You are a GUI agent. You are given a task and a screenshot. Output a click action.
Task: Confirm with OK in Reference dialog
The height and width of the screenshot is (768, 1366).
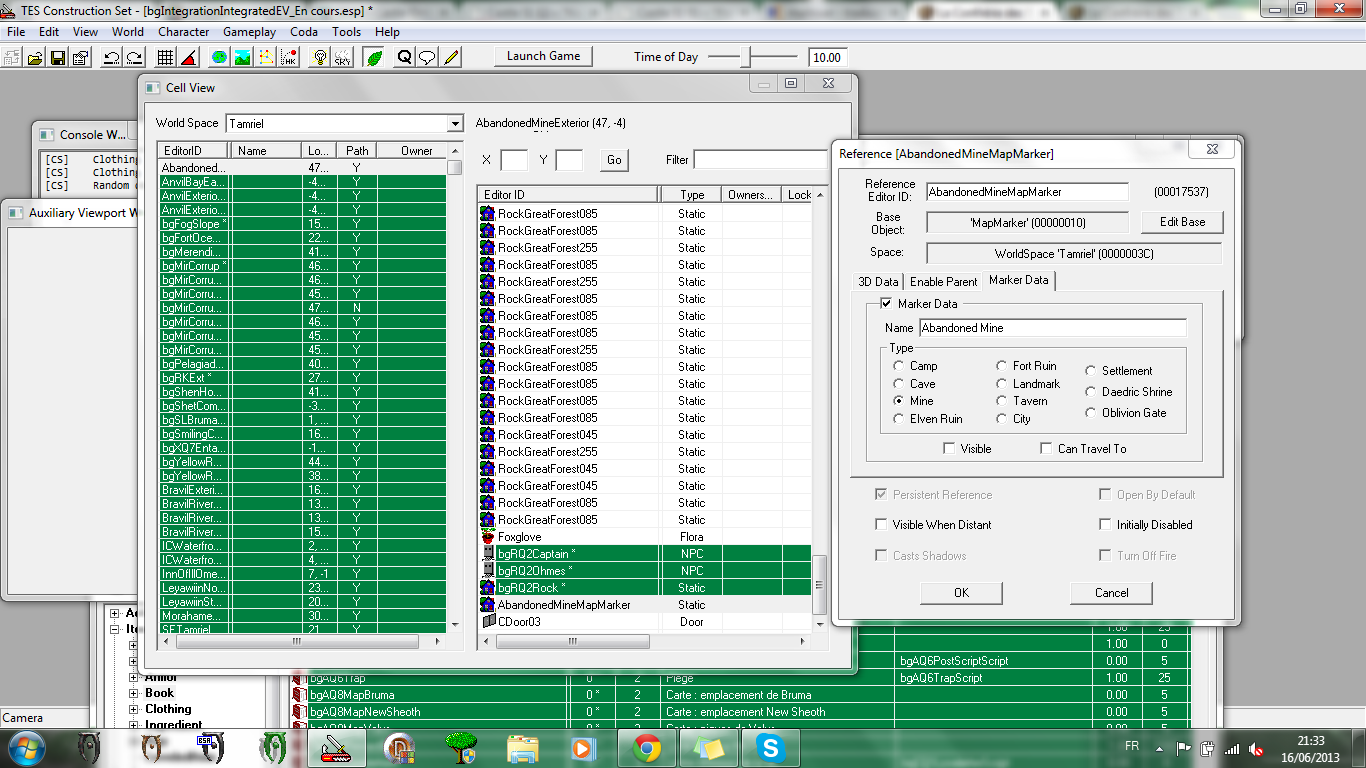961,593
